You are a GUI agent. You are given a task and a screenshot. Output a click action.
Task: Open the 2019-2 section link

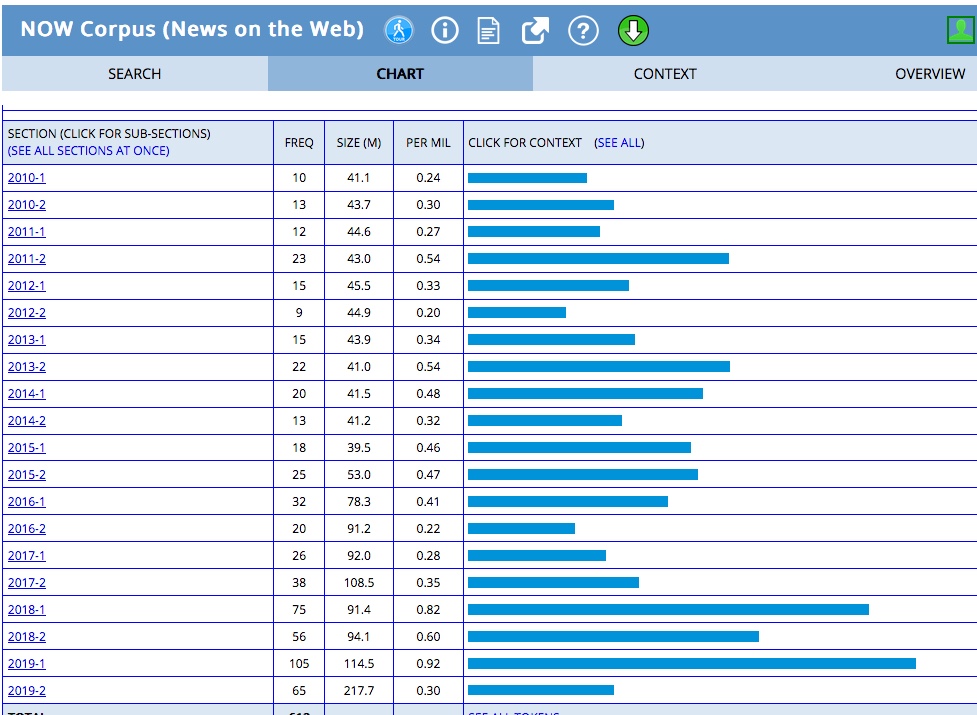(x=26, y=691)
